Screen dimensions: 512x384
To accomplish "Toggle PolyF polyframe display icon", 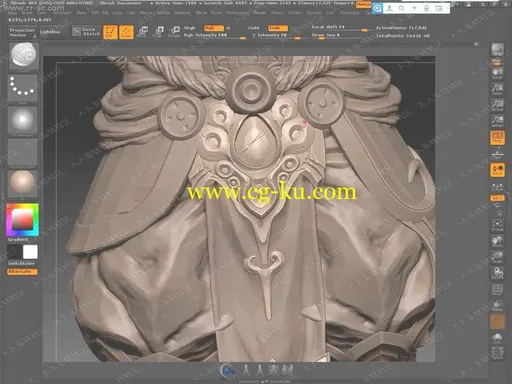I will (x=497, y=289).
